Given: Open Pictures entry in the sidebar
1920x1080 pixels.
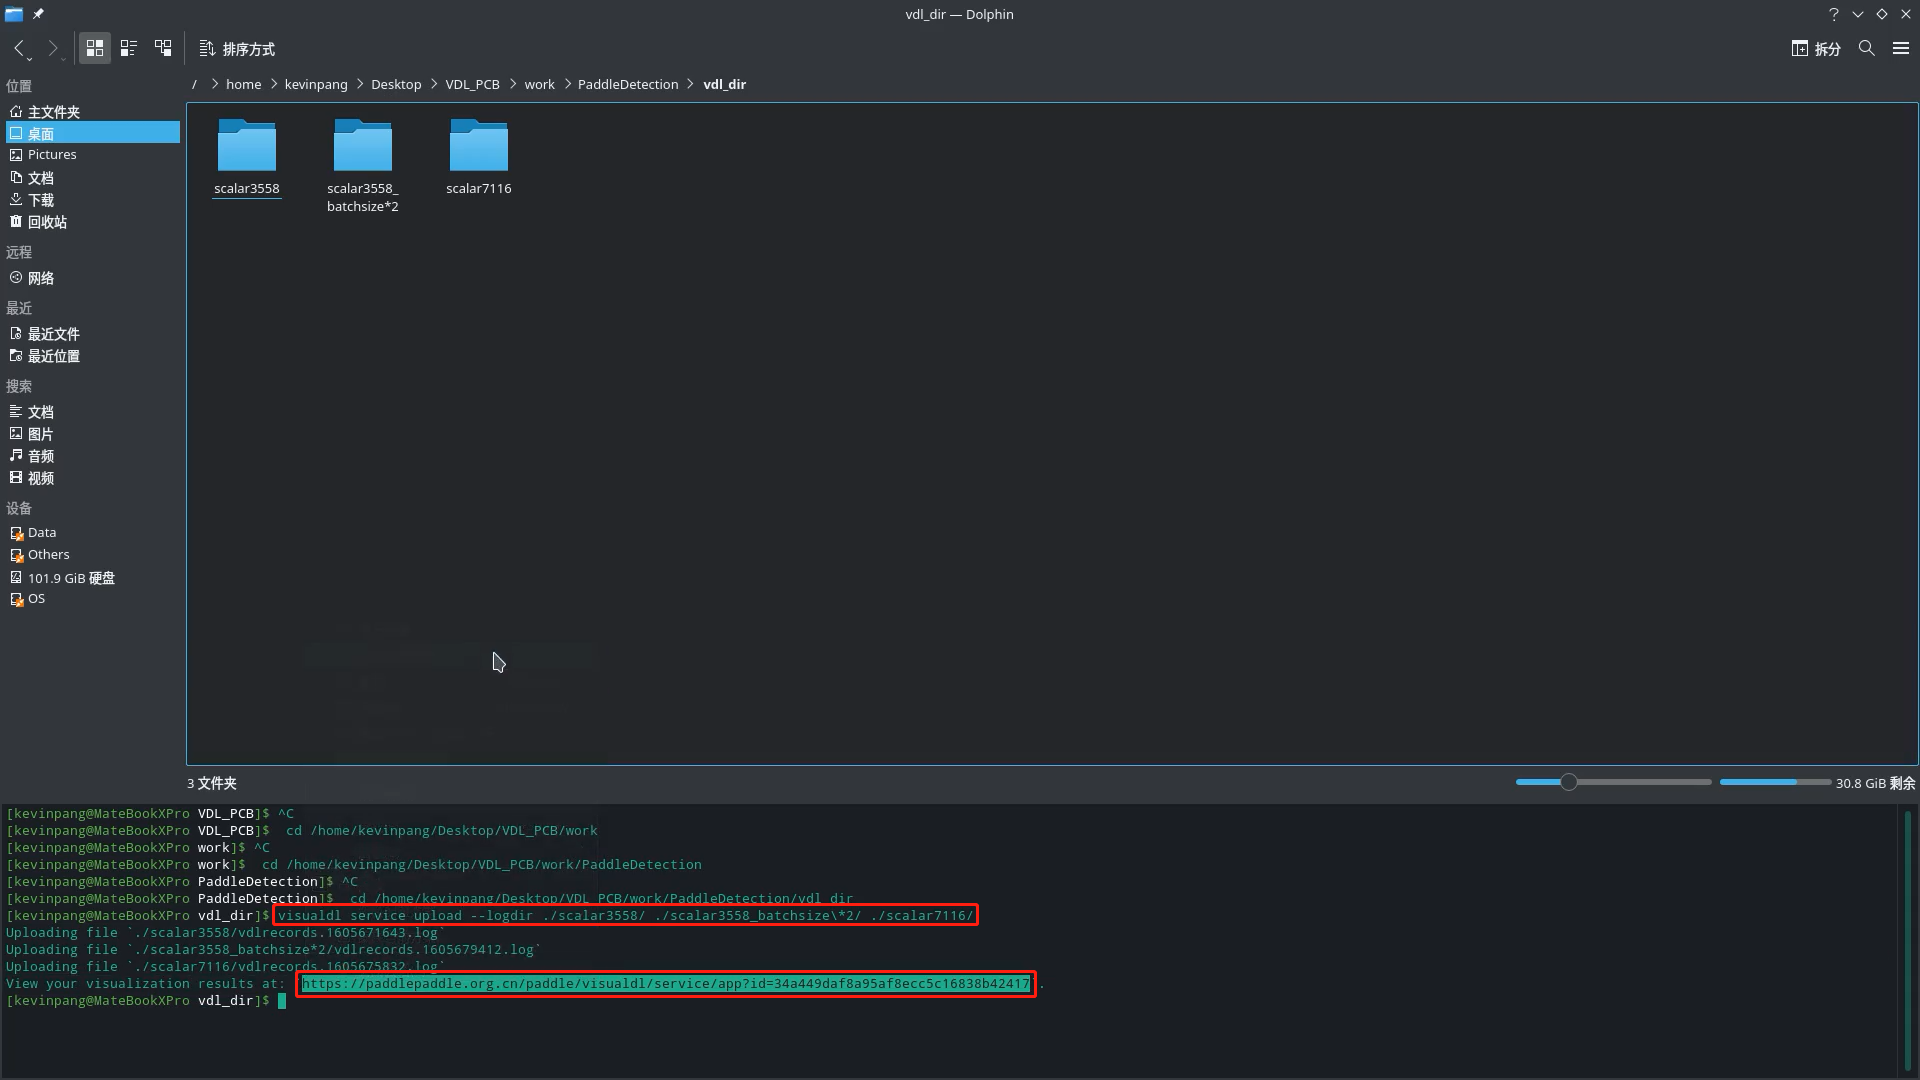Looking at the screenshot, I should click(x=51, y=154).
